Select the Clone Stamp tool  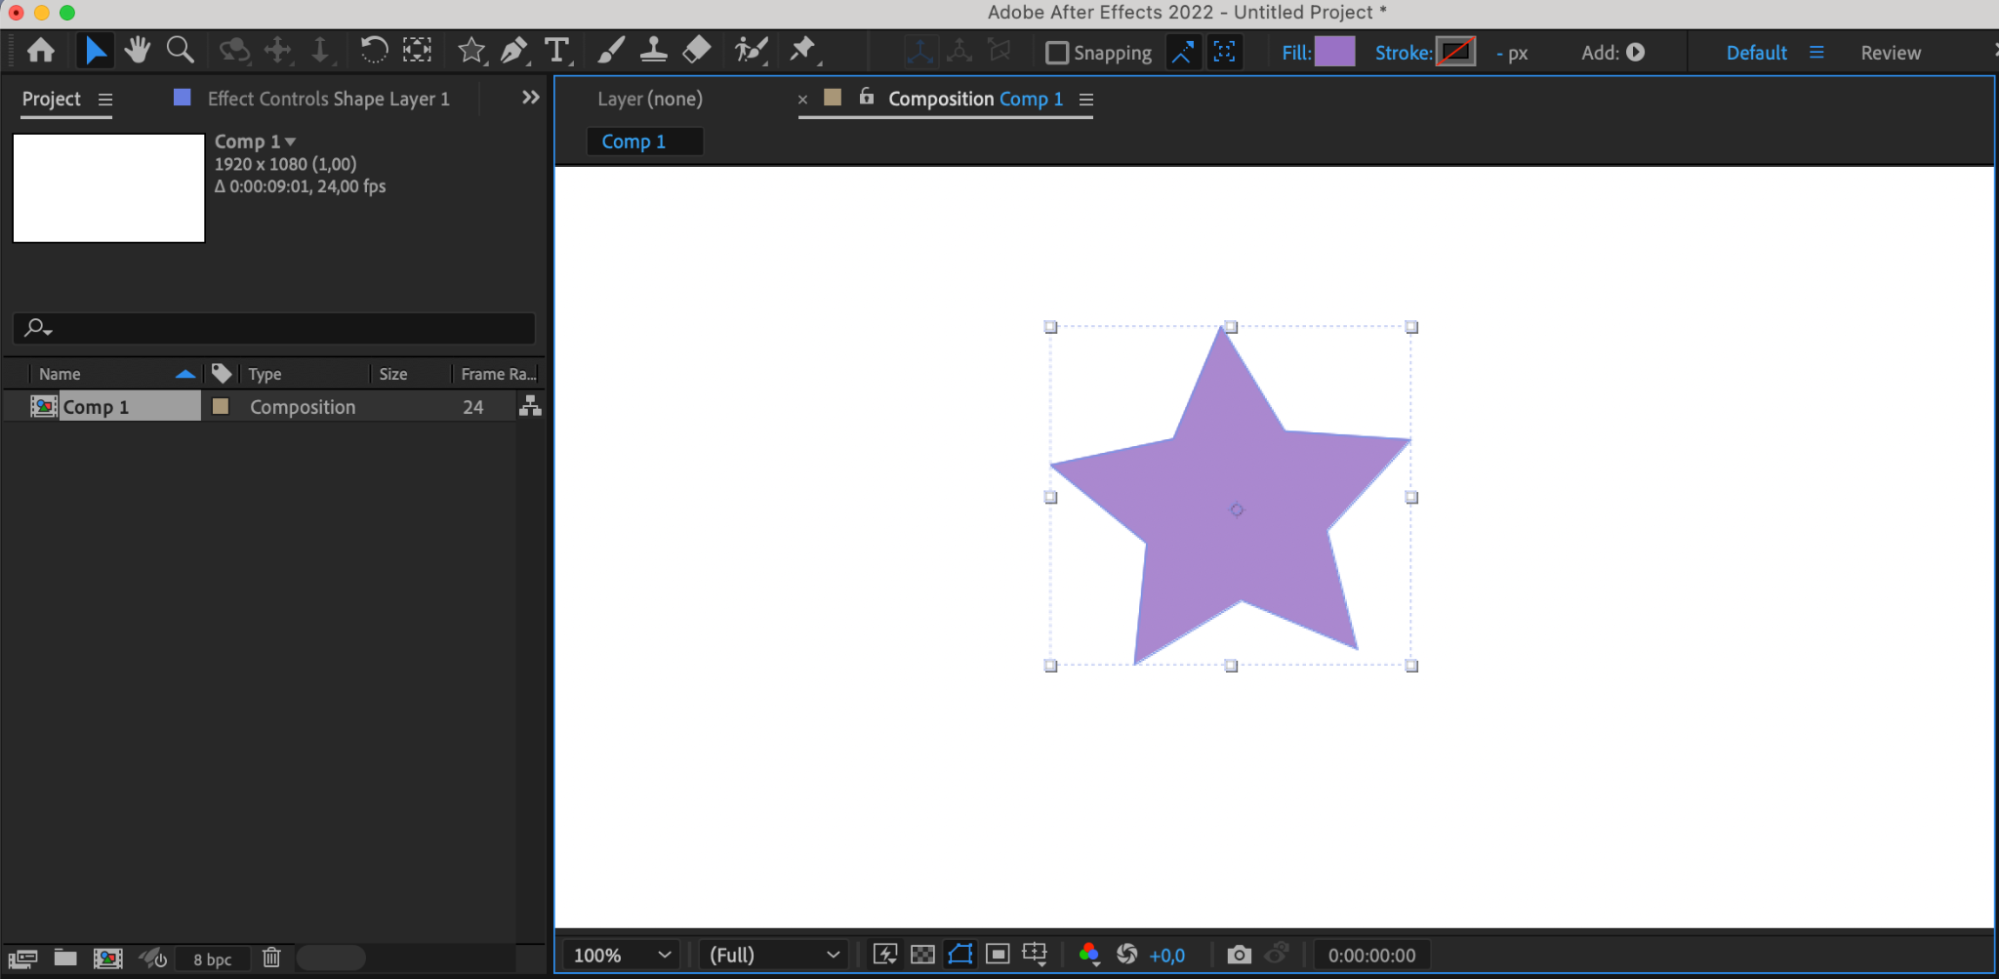tap(653, 50)
